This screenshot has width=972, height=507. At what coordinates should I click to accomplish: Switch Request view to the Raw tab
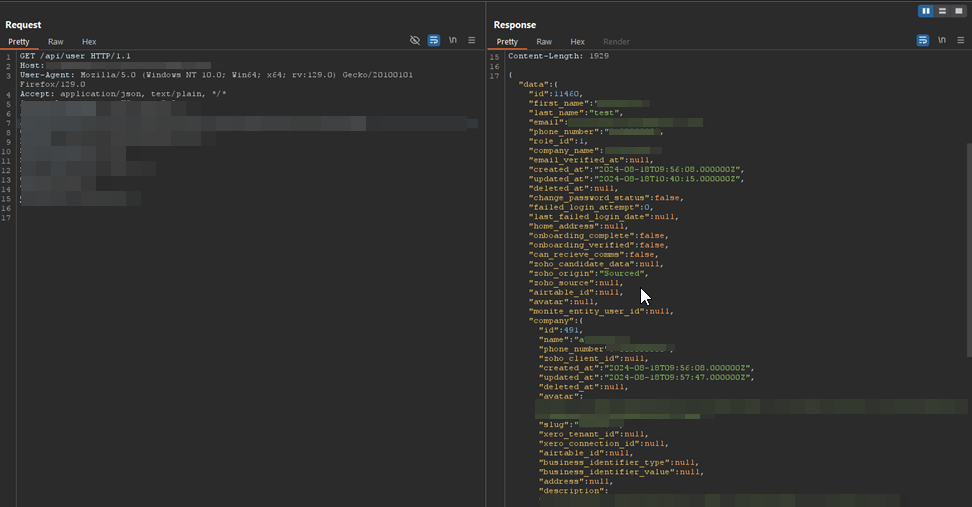56,42
